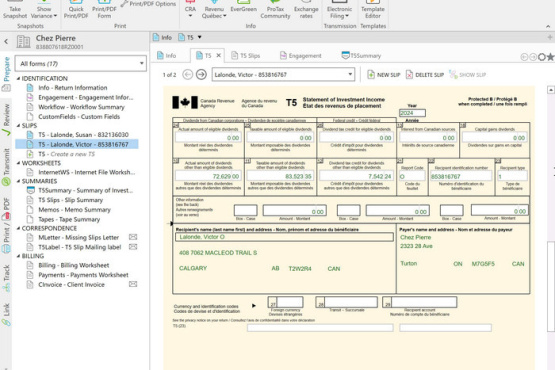This screenshot has width=555, height=370.
Task: Click Year field showing 2024
Action: (x=412, y=113)
